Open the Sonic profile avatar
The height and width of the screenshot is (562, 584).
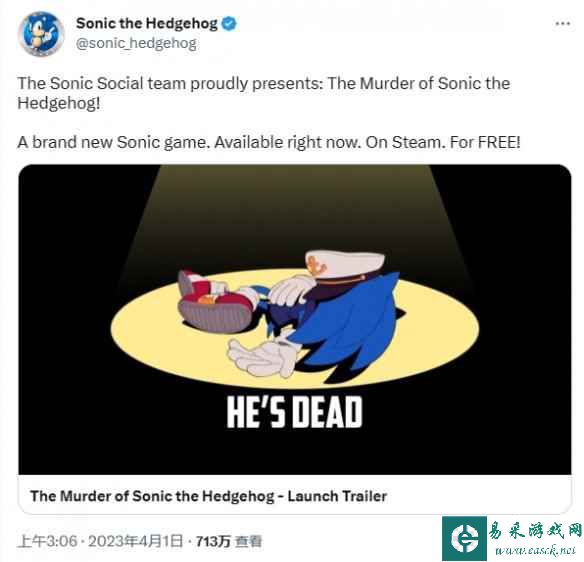[x=41, y=34]
